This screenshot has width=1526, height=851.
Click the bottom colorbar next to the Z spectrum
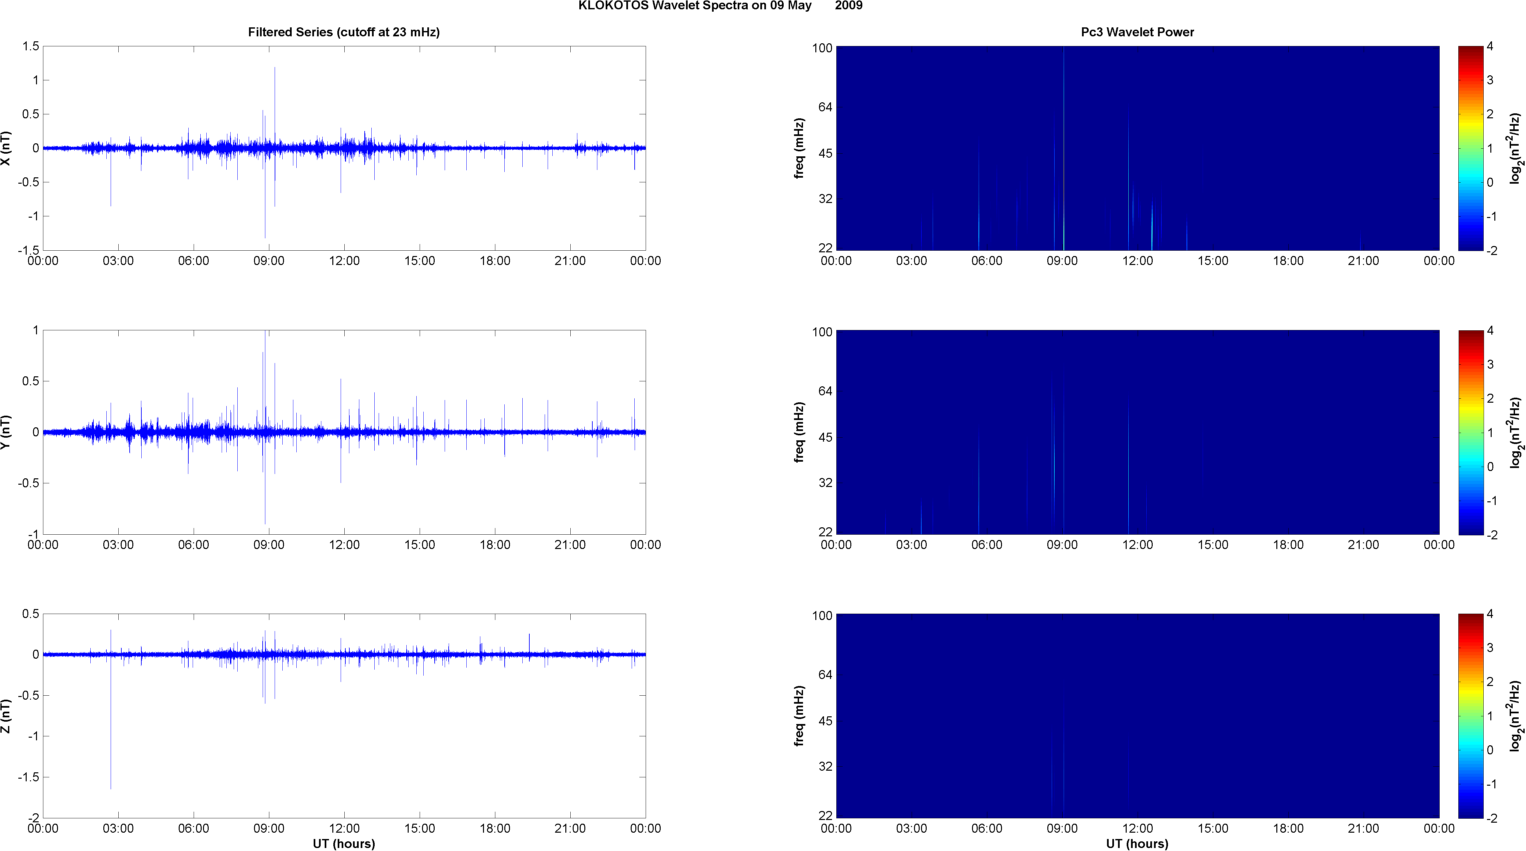pos(1470,716)
